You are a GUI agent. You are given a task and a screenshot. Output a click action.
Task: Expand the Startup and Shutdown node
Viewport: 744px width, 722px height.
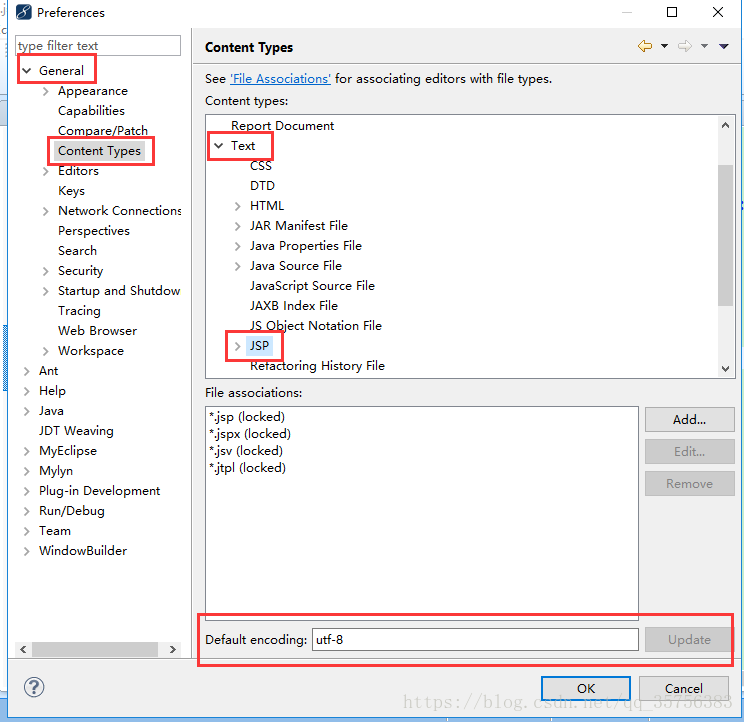[x=46, y=291]
